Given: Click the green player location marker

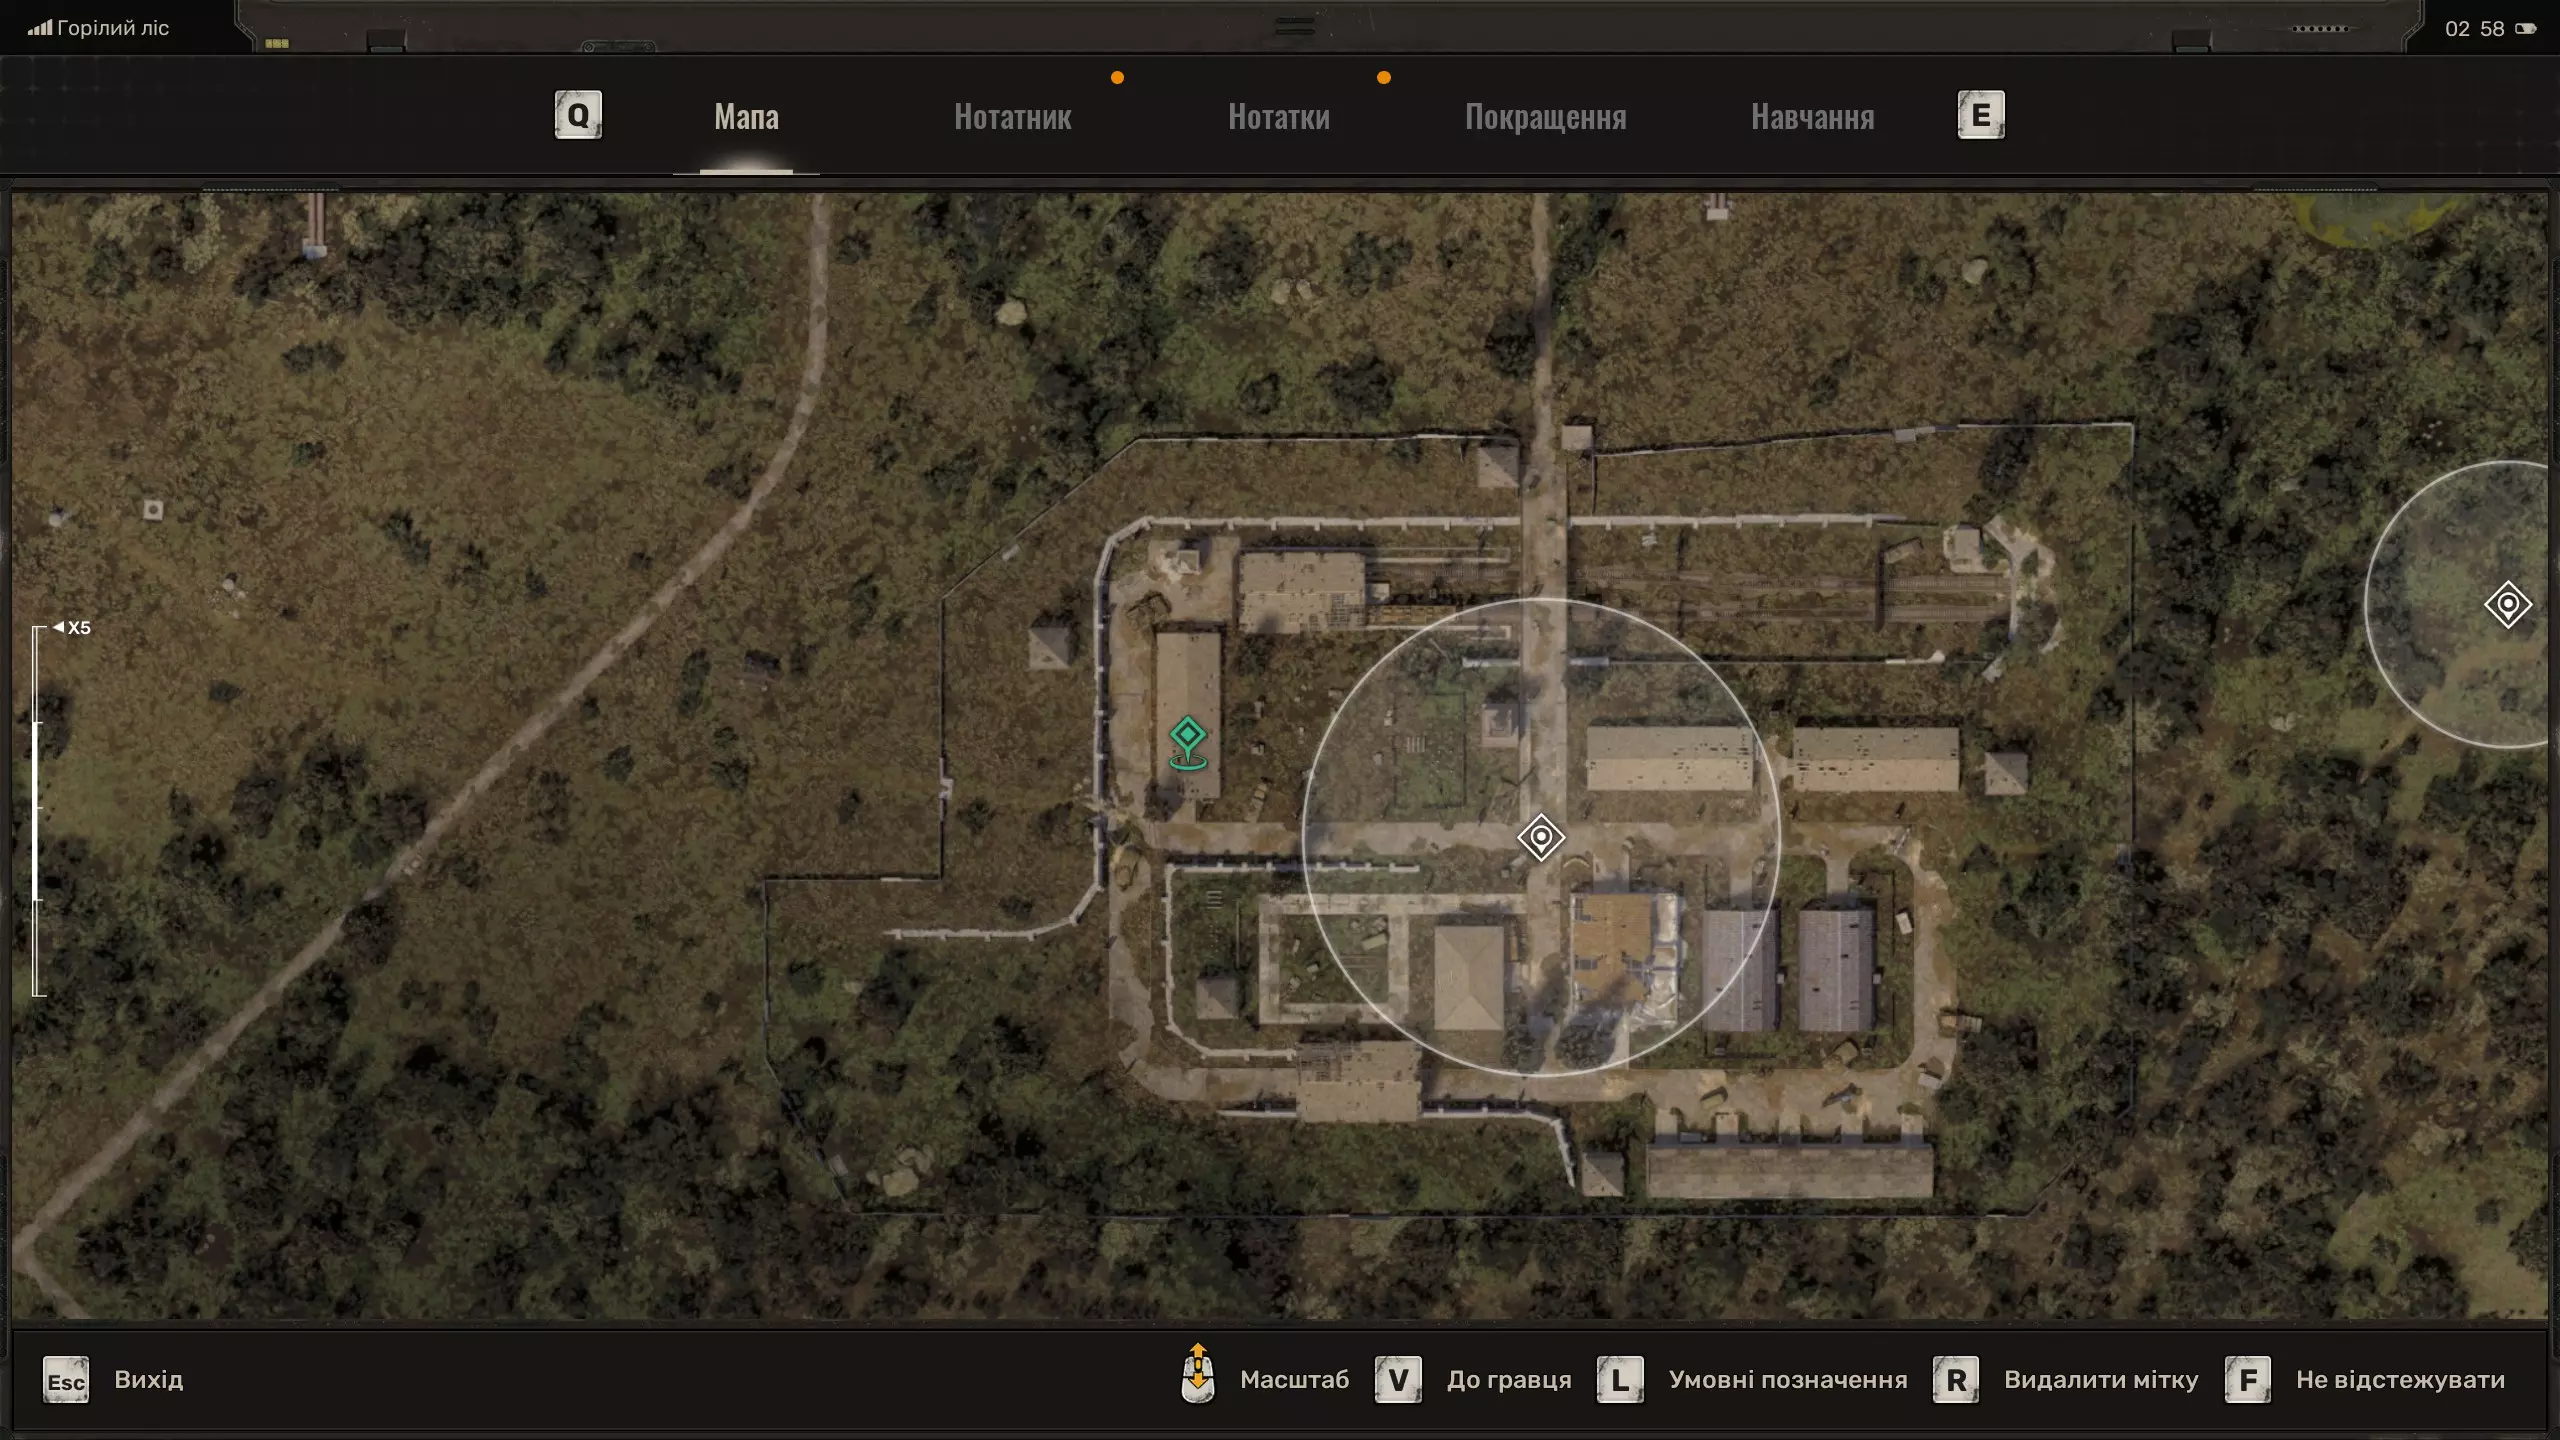Looking at the screenshot, I should 1187,742.
